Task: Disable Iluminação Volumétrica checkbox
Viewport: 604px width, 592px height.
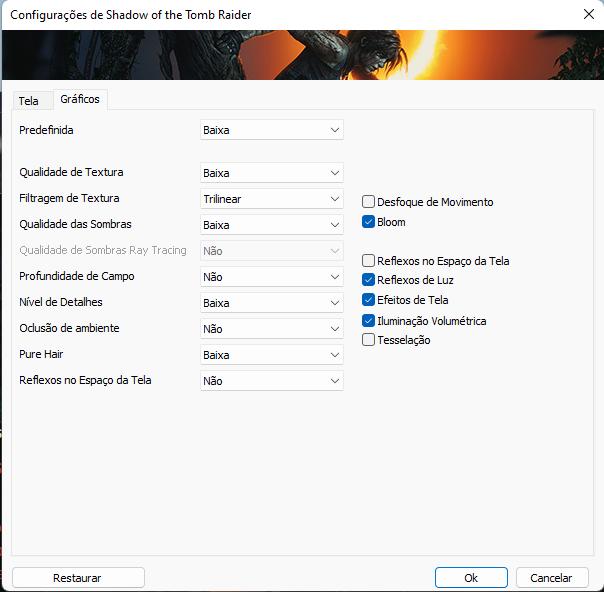Action: (x=369, y=321)
